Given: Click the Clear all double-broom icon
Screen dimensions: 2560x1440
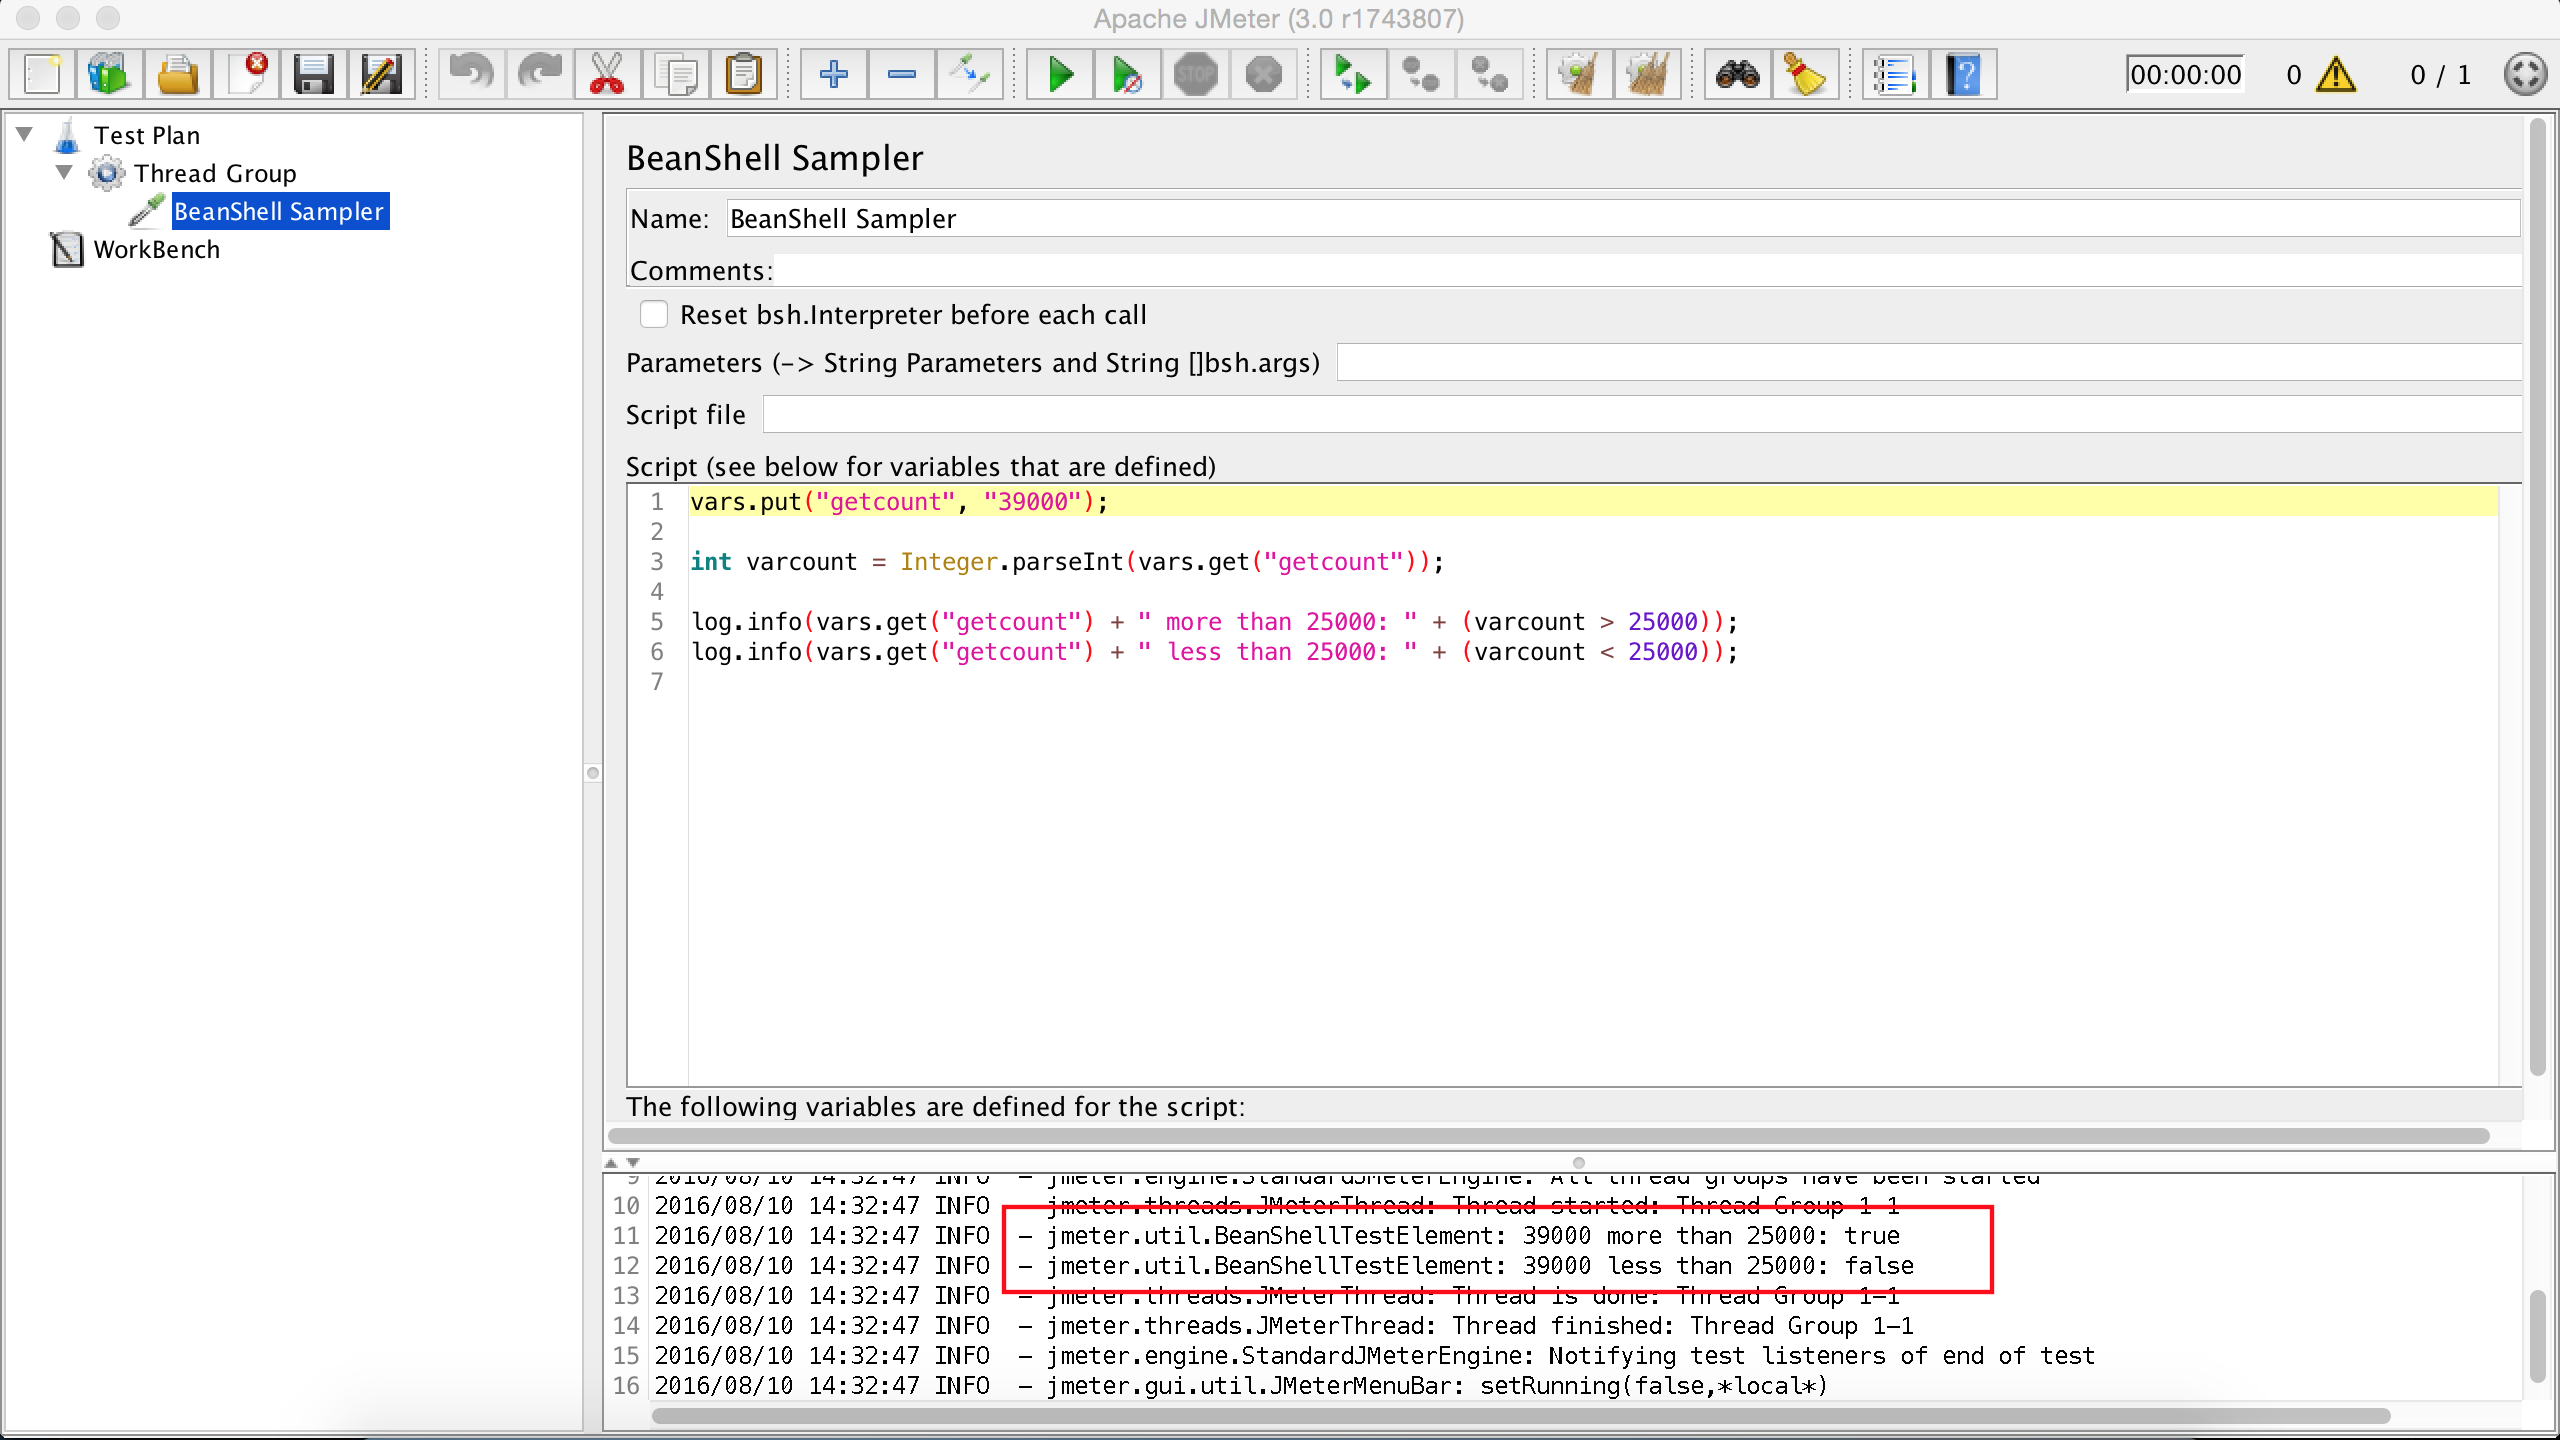Looking at the screenshot, I should point(1647,75).
